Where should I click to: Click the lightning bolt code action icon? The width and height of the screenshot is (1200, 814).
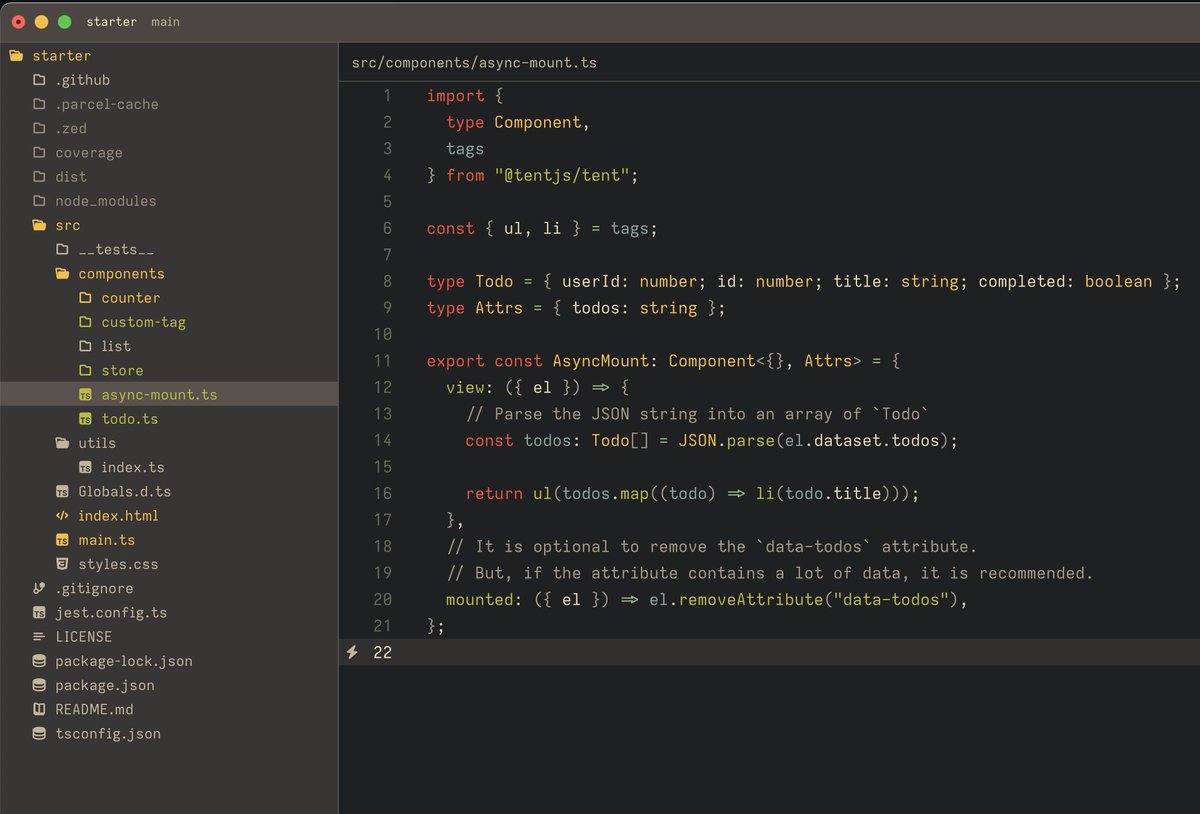[x=352, y=652]
